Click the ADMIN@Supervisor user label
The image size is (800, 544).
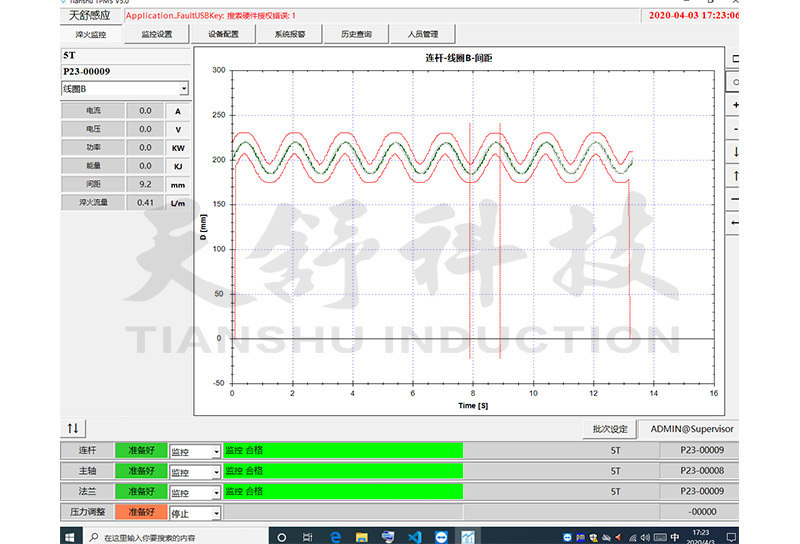691,429
